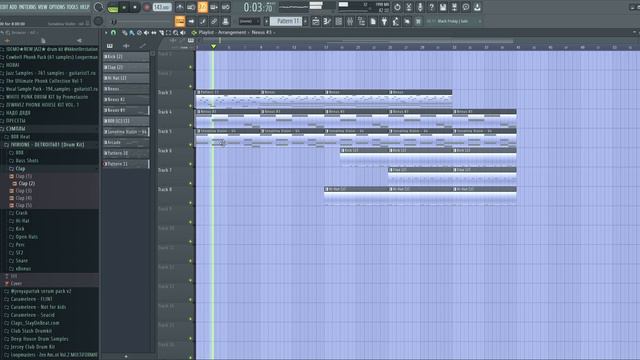Open the tempo tapper icon

396,22
